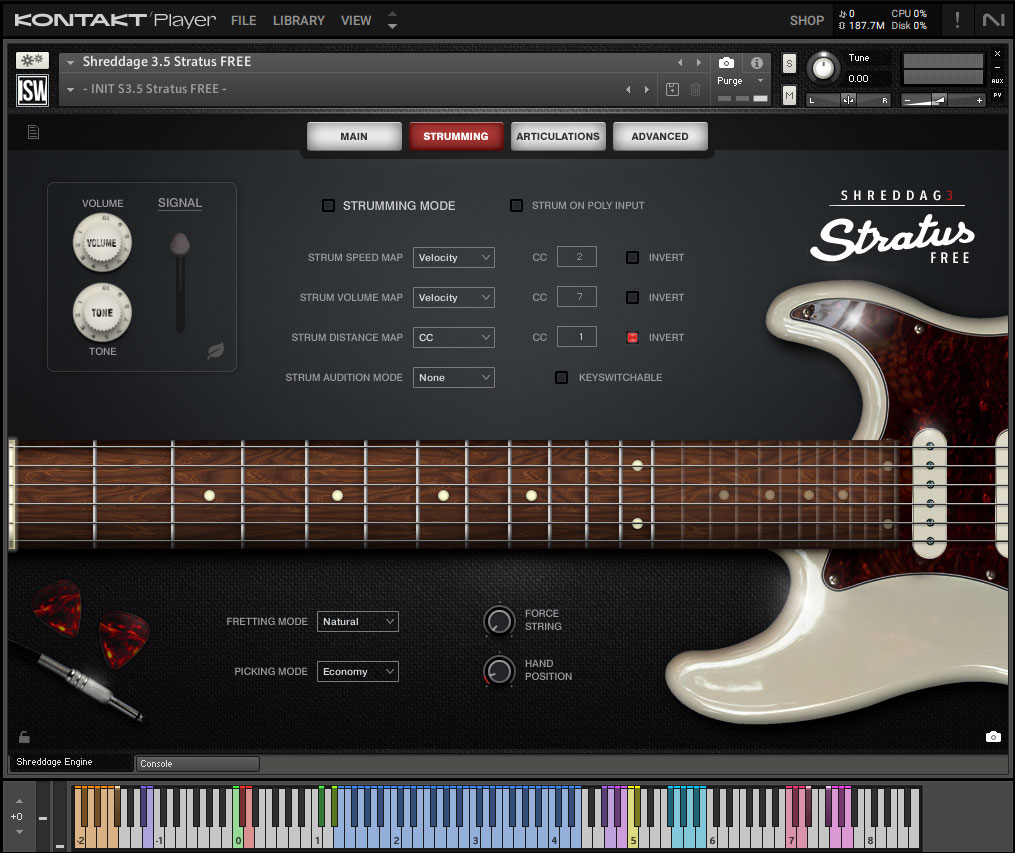Image resolution: width=1015 pixels, height=853 pixels.
Task: Click the camera icon at bottom right
Action: point(993,737)
